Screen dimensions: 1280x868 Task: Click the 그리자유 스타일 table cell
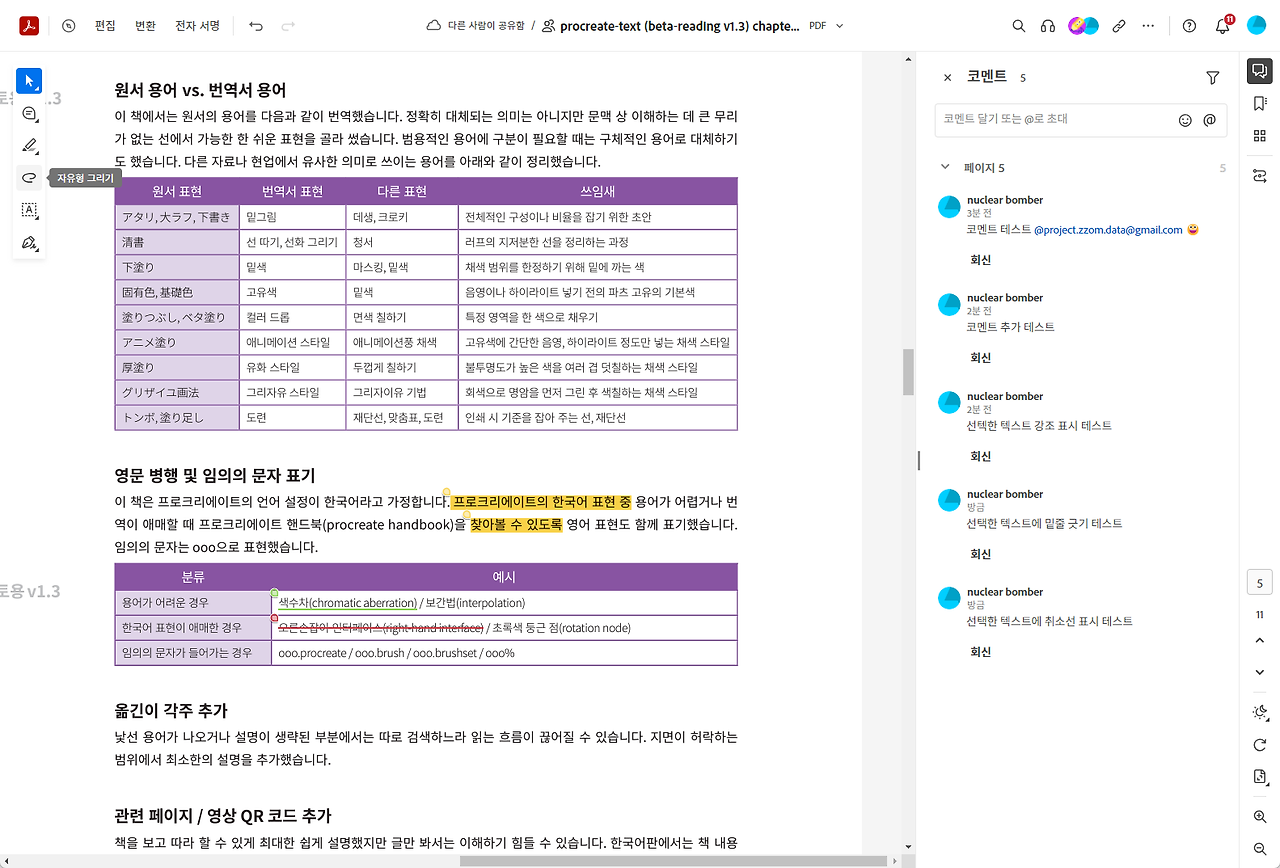[x=293, y=392]
